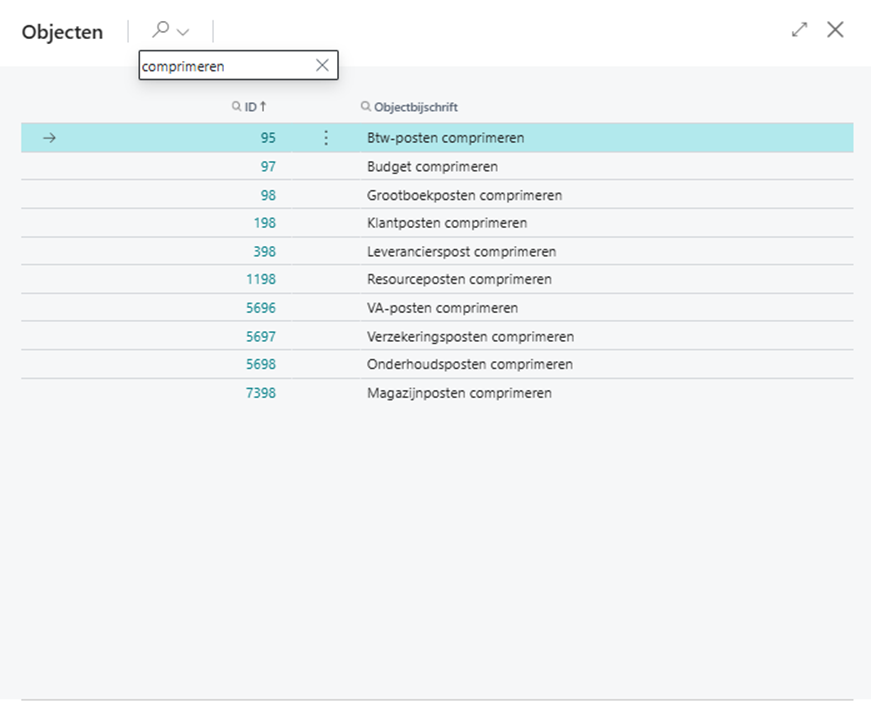Click ID 7398 for Magazijnposten comprimeren
871x703 pixels.
pos(260,393)
